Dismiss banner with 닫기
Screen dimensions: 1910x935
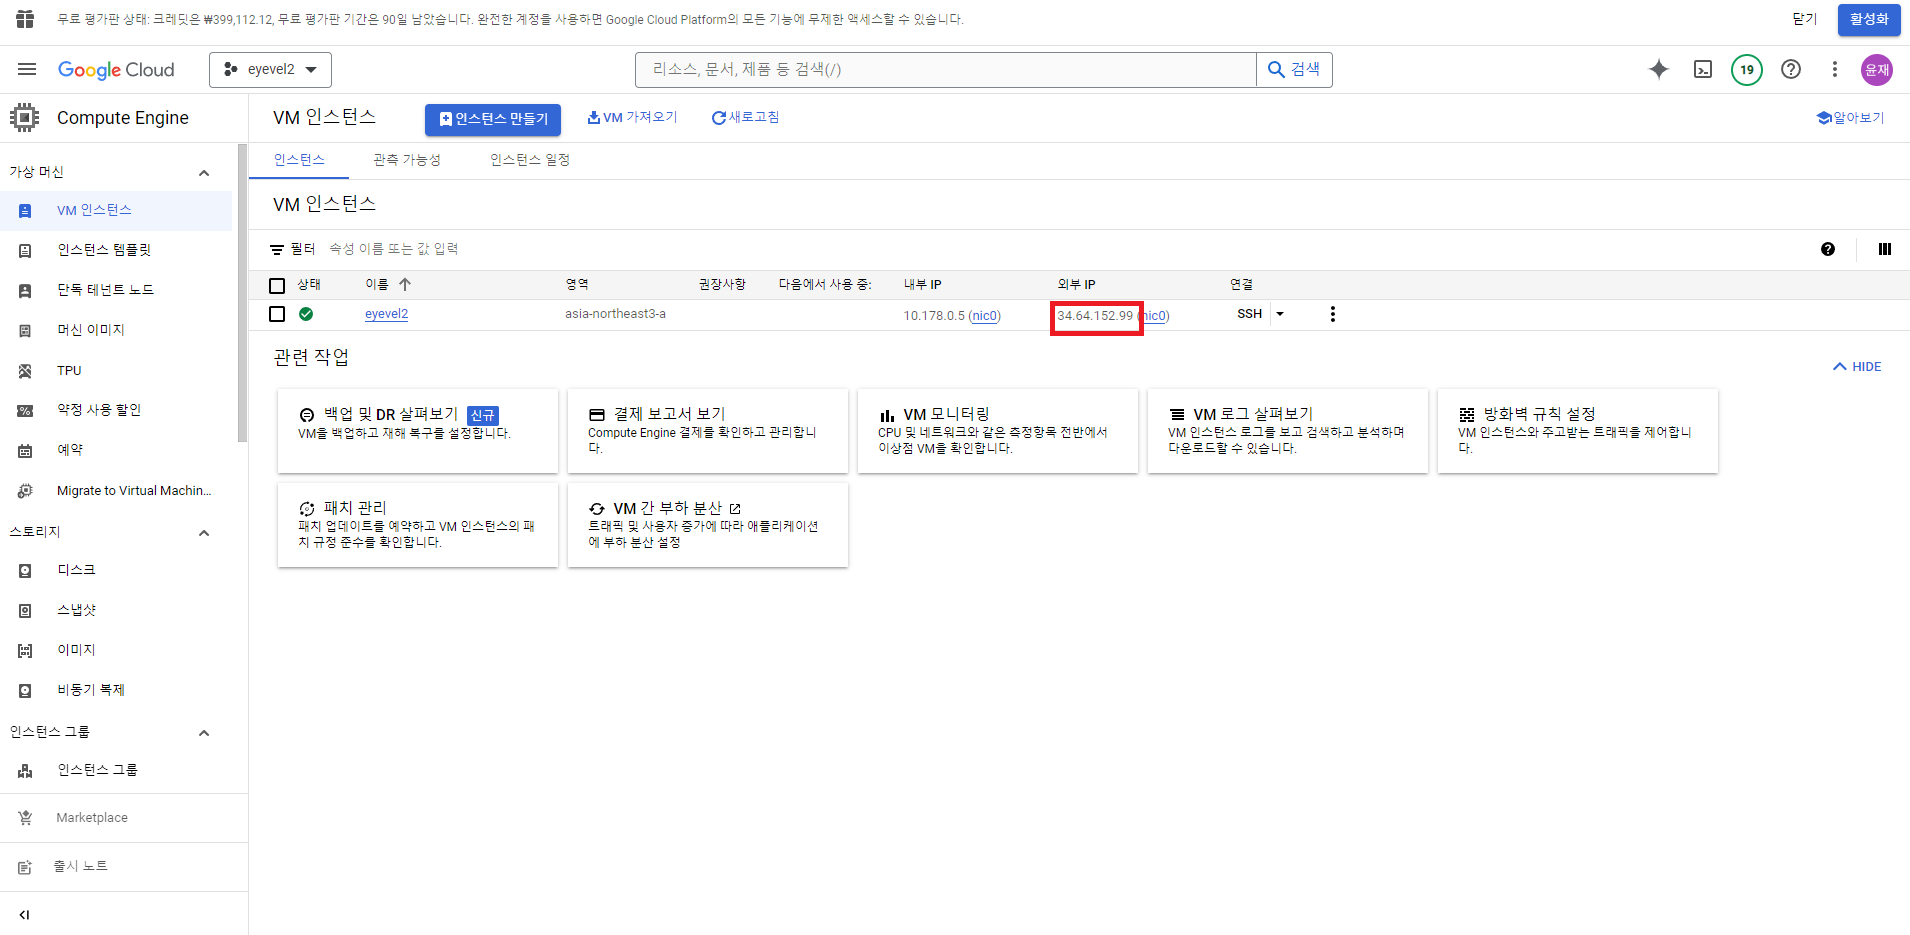tap(1805, 19)
